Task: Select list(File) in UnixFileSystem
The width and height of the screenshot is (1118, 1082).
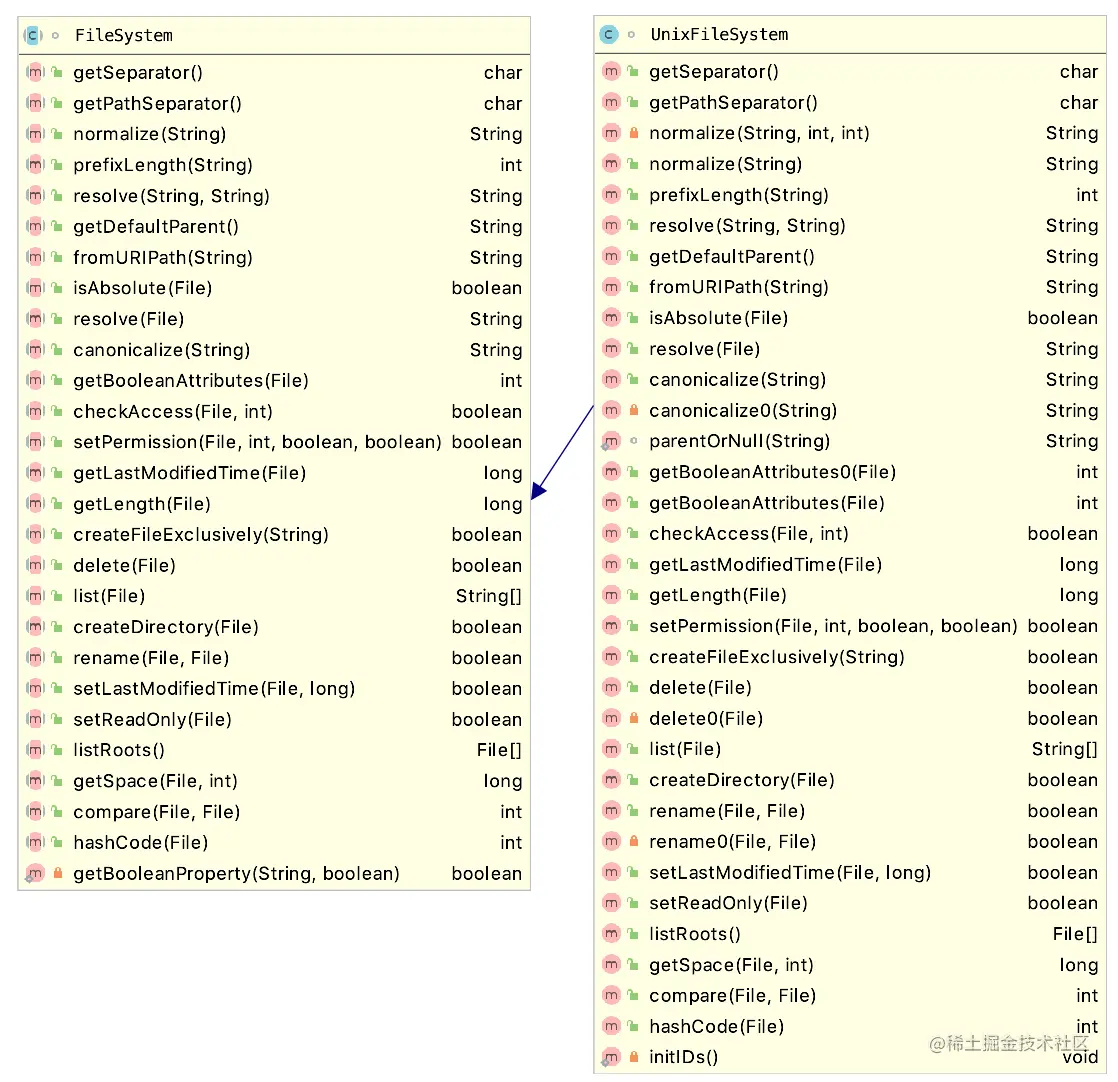Action: coord(685,749)
